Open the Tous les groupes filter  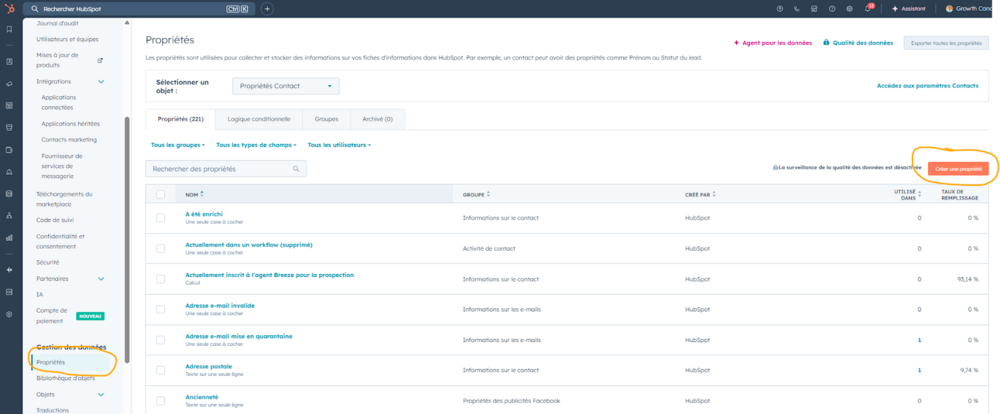[x=178, y=145]
